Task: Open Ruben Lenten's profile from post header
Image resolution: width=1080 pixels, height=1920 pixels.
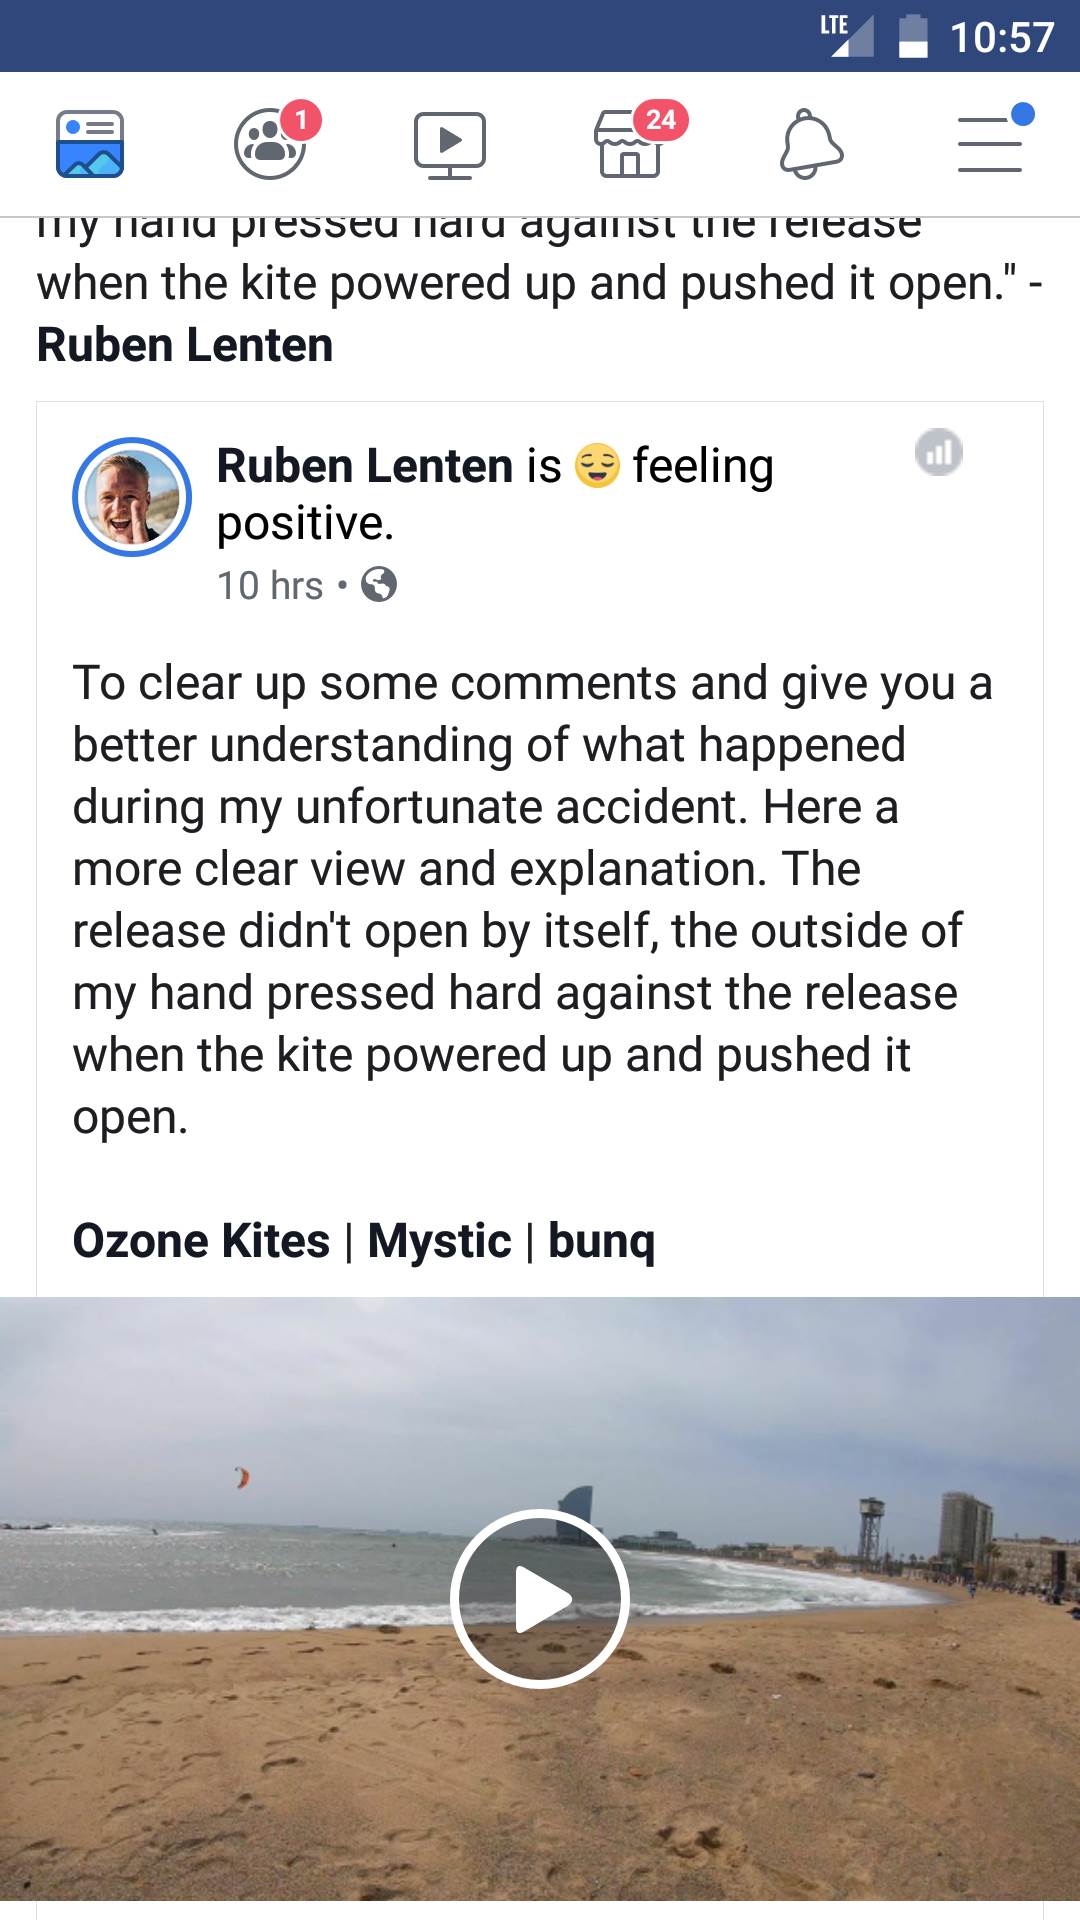Action: pos(365,466)
